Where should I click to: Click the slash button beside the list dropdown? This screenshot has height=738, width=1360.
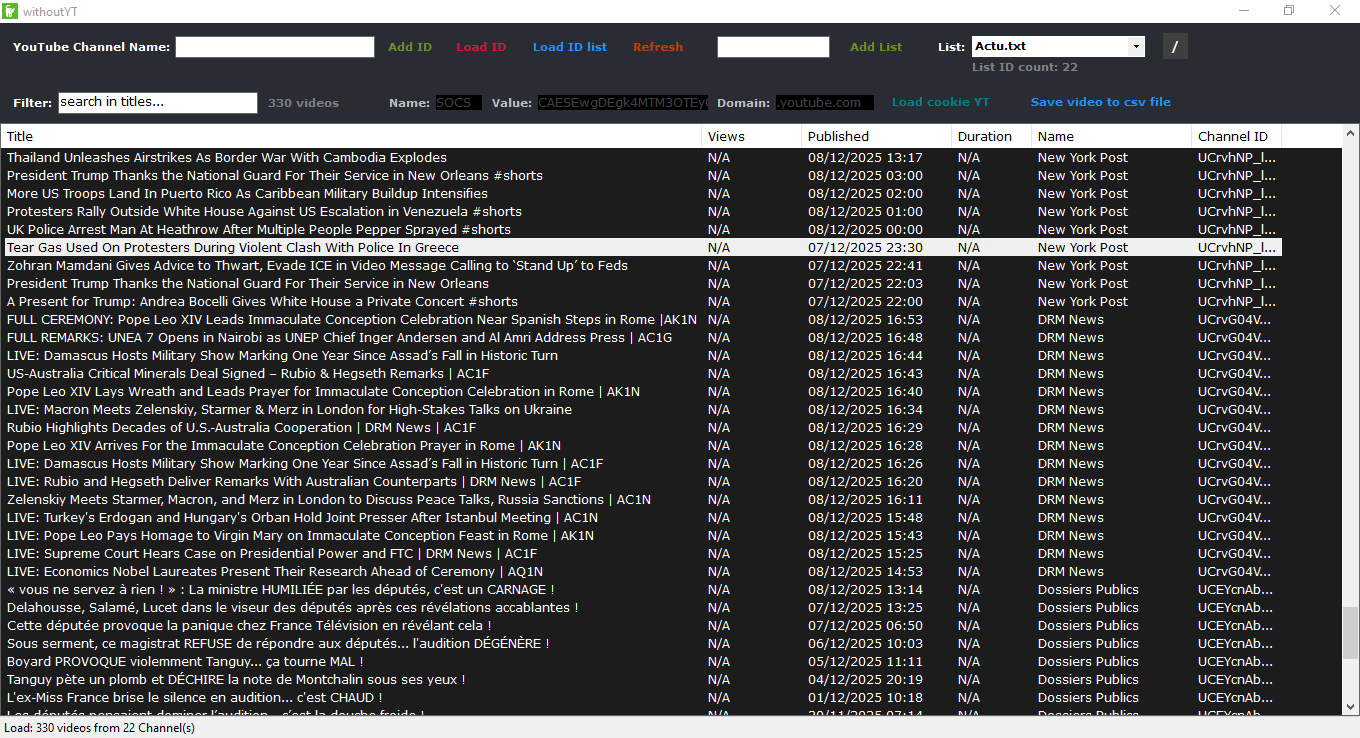1175,46
